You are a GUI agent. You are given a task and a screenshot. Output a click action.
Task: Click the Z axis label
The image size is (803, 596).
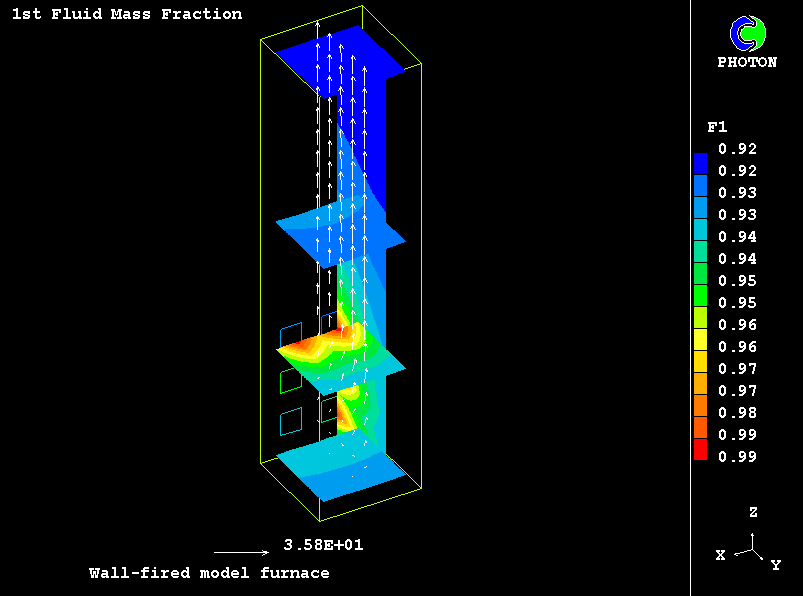point(753,511)
